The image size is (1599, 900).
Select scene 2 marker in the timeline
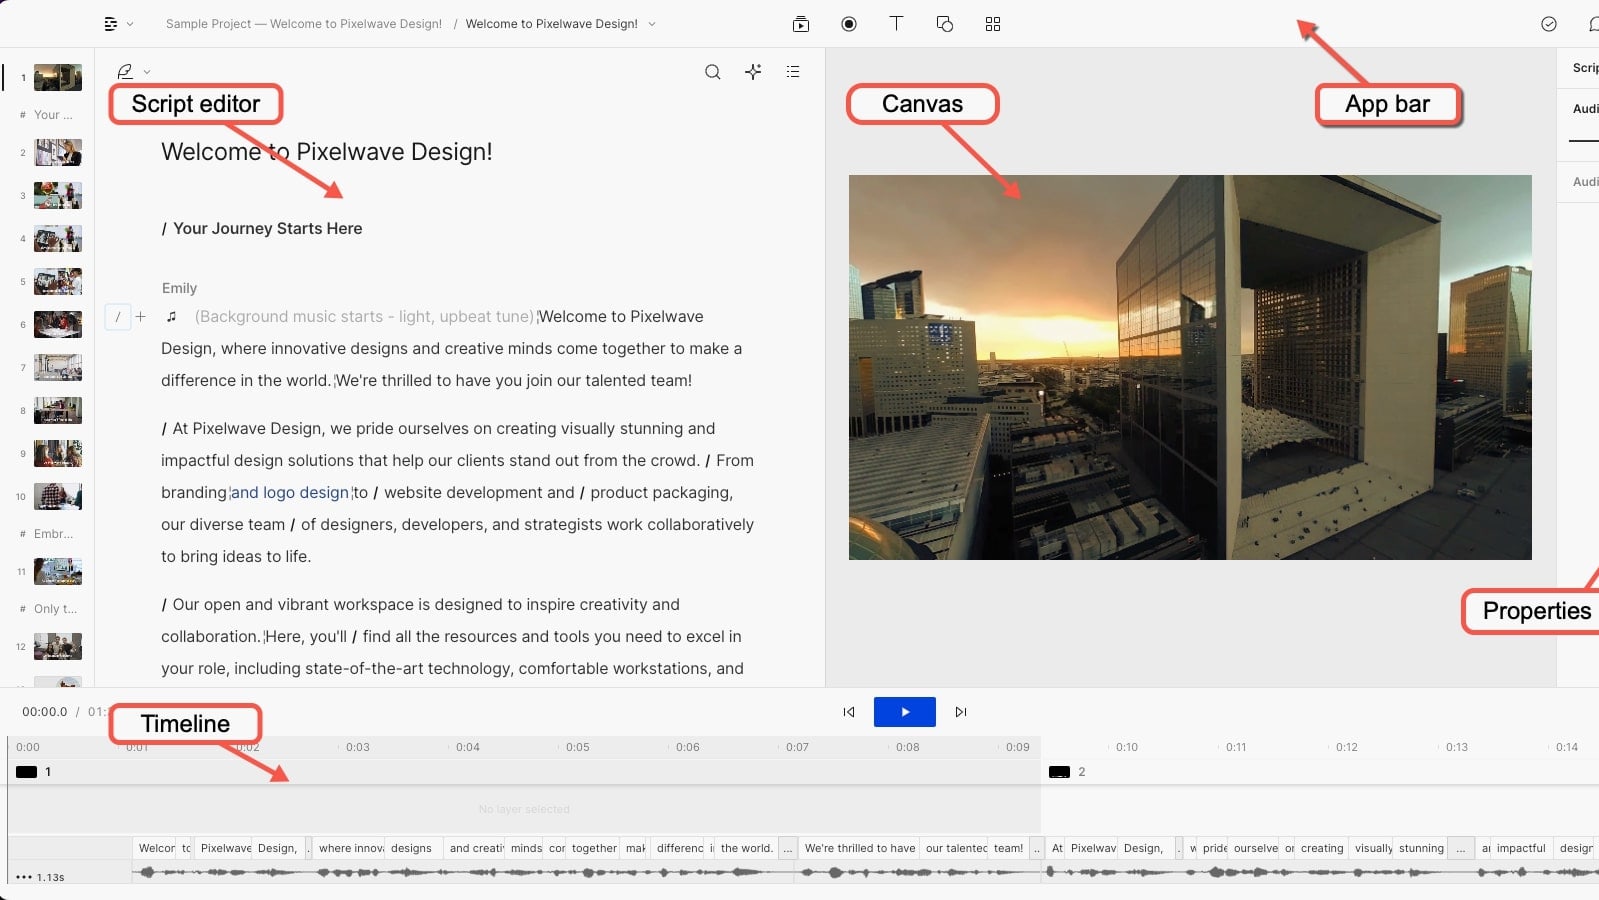tap(1066, 772)
